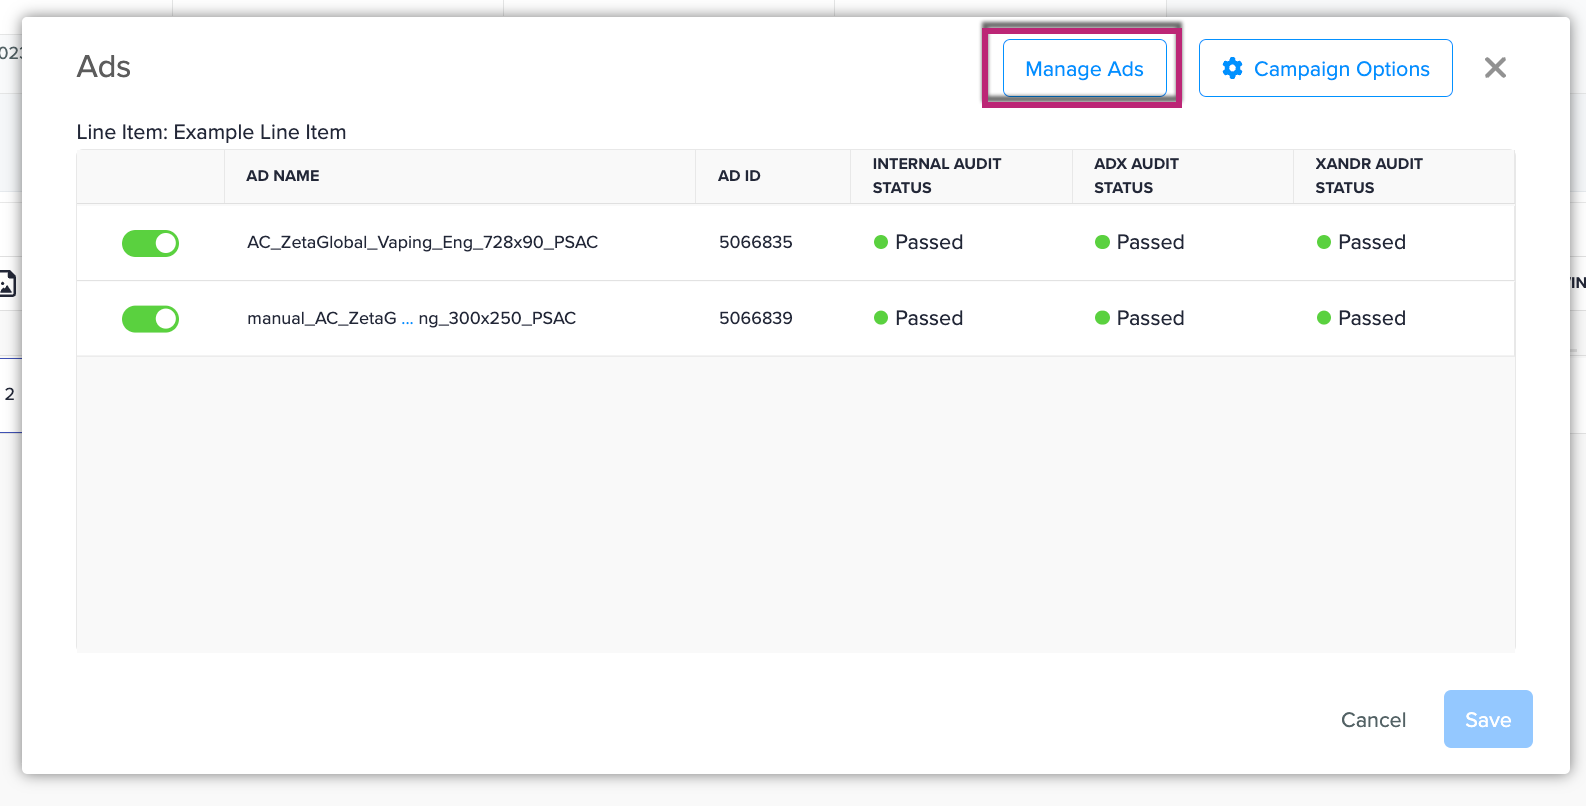This screenshot has width=1586, height=806.
Task: Click the AD ID column header
Action: 739,176
